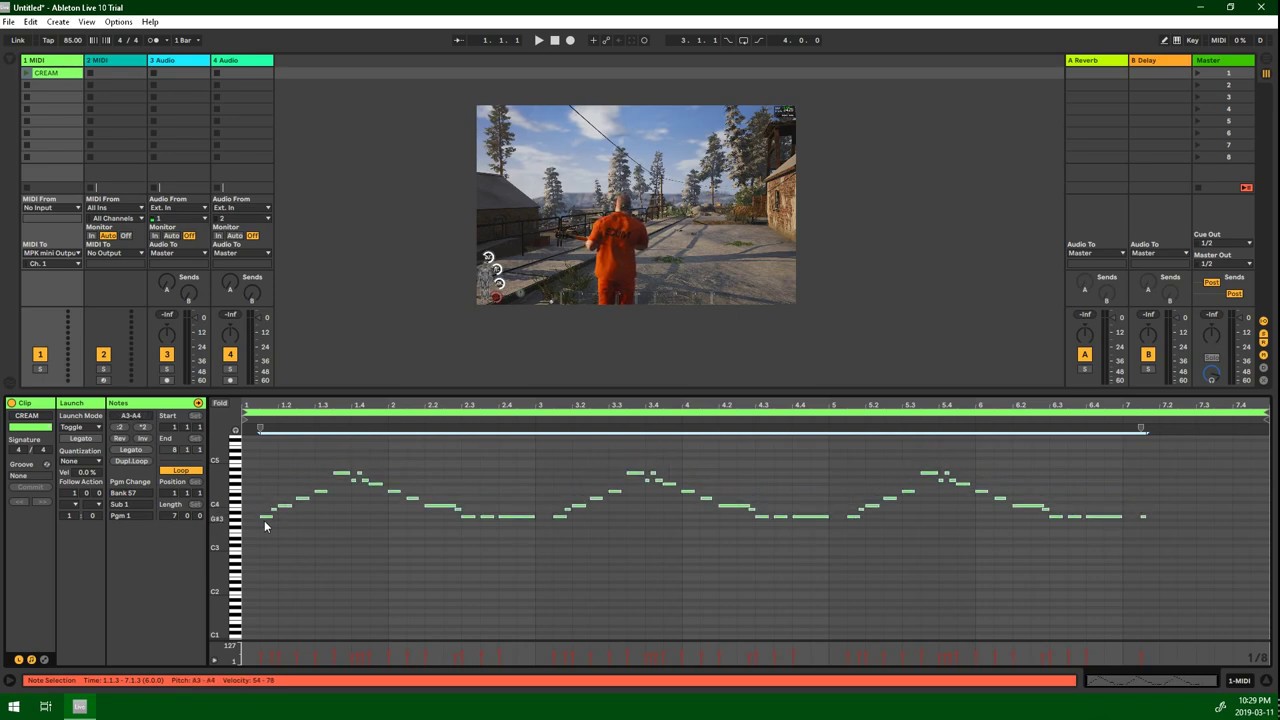This screenshot has height=720, width=1280.
Task: Click the clip color green swatch
Action: pyautogui.click(x=29, y=427)
